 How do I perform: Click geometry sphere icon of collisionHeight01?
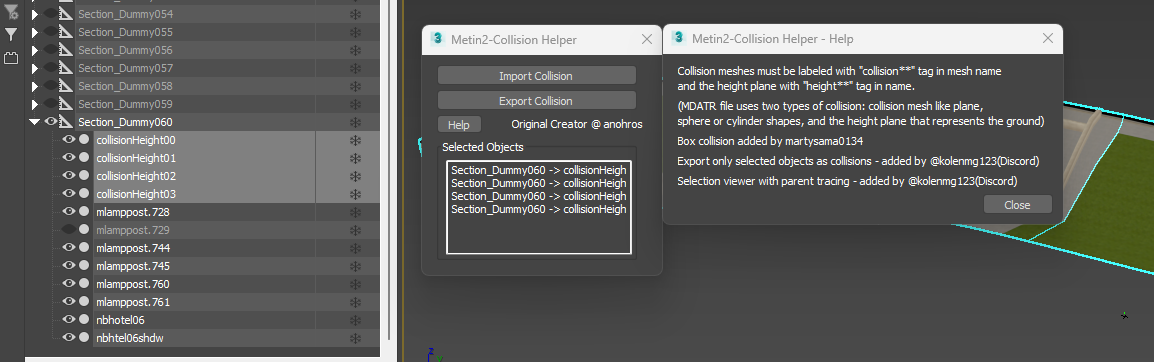pos(84,158)
